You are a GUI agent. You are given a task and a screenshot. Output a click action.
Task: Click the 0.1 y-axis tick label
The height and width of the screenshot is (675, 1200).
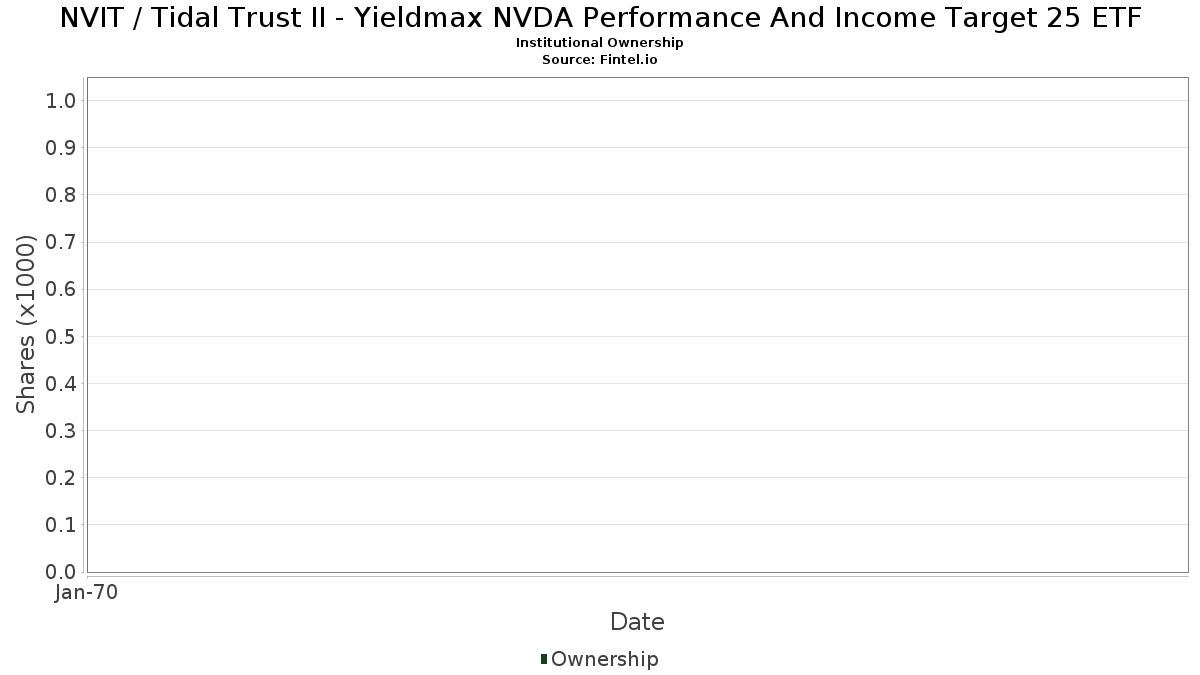(x=61, y=525)
